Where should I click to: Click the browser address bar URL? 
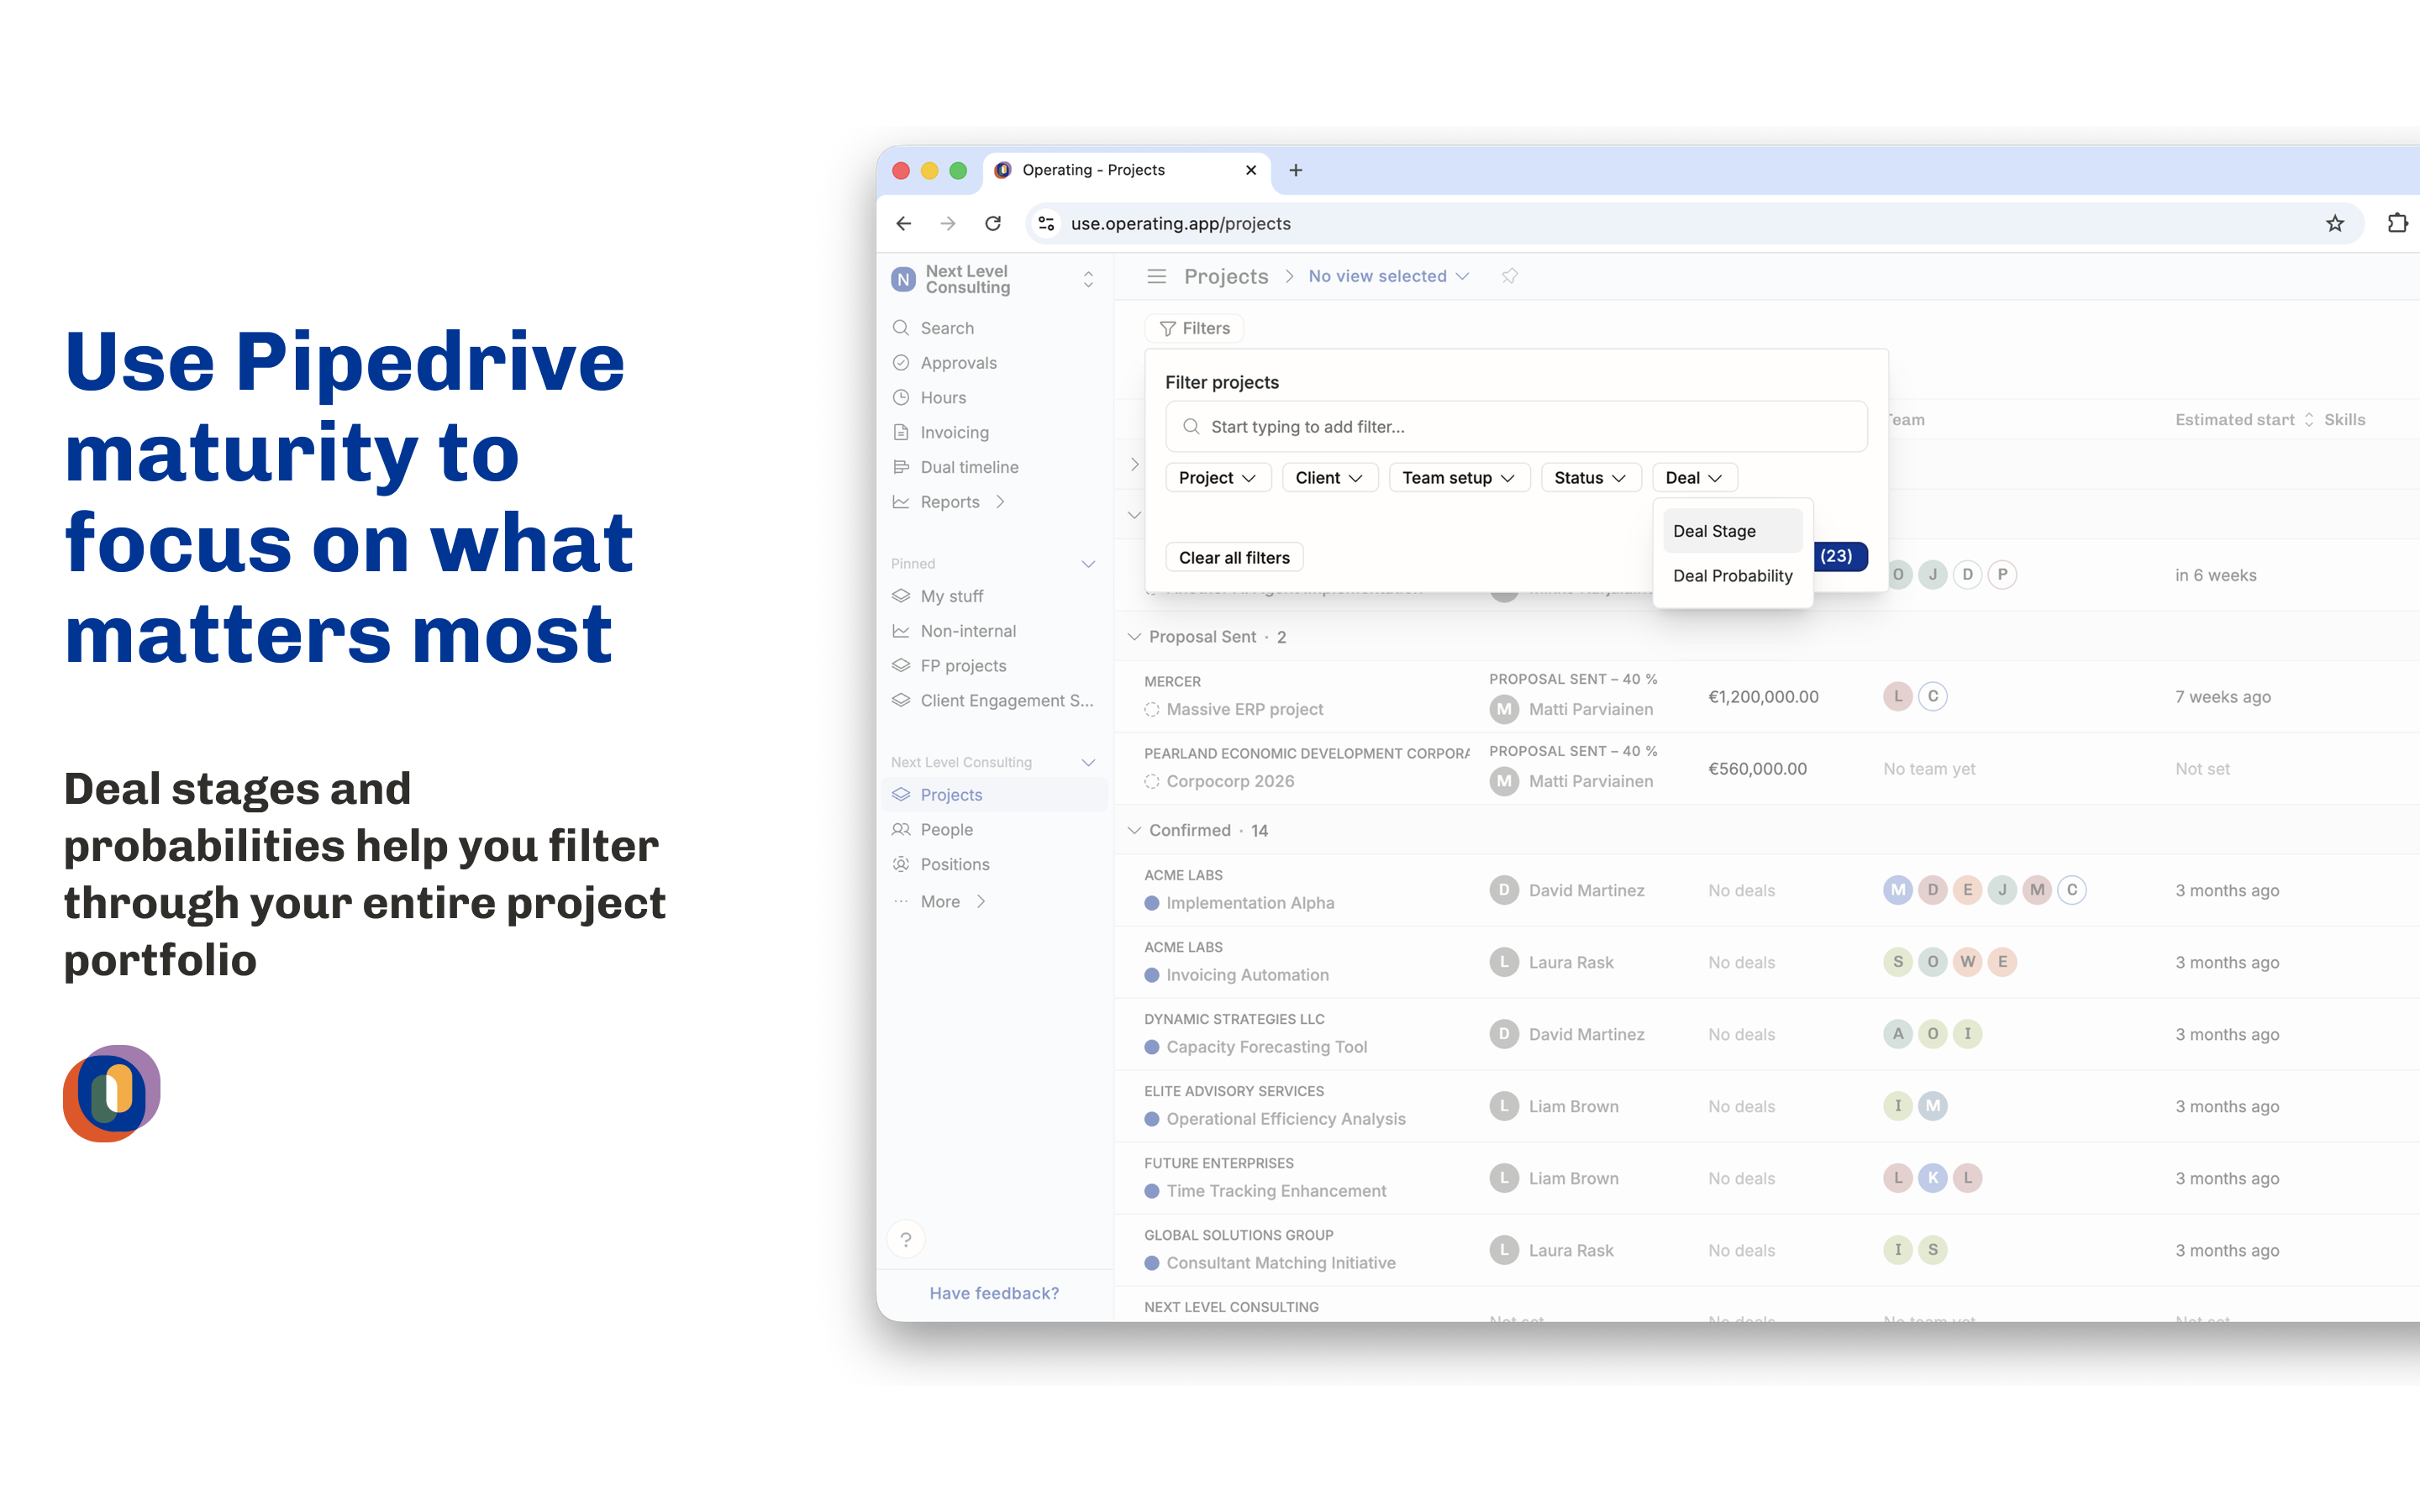click(1180, 224)
